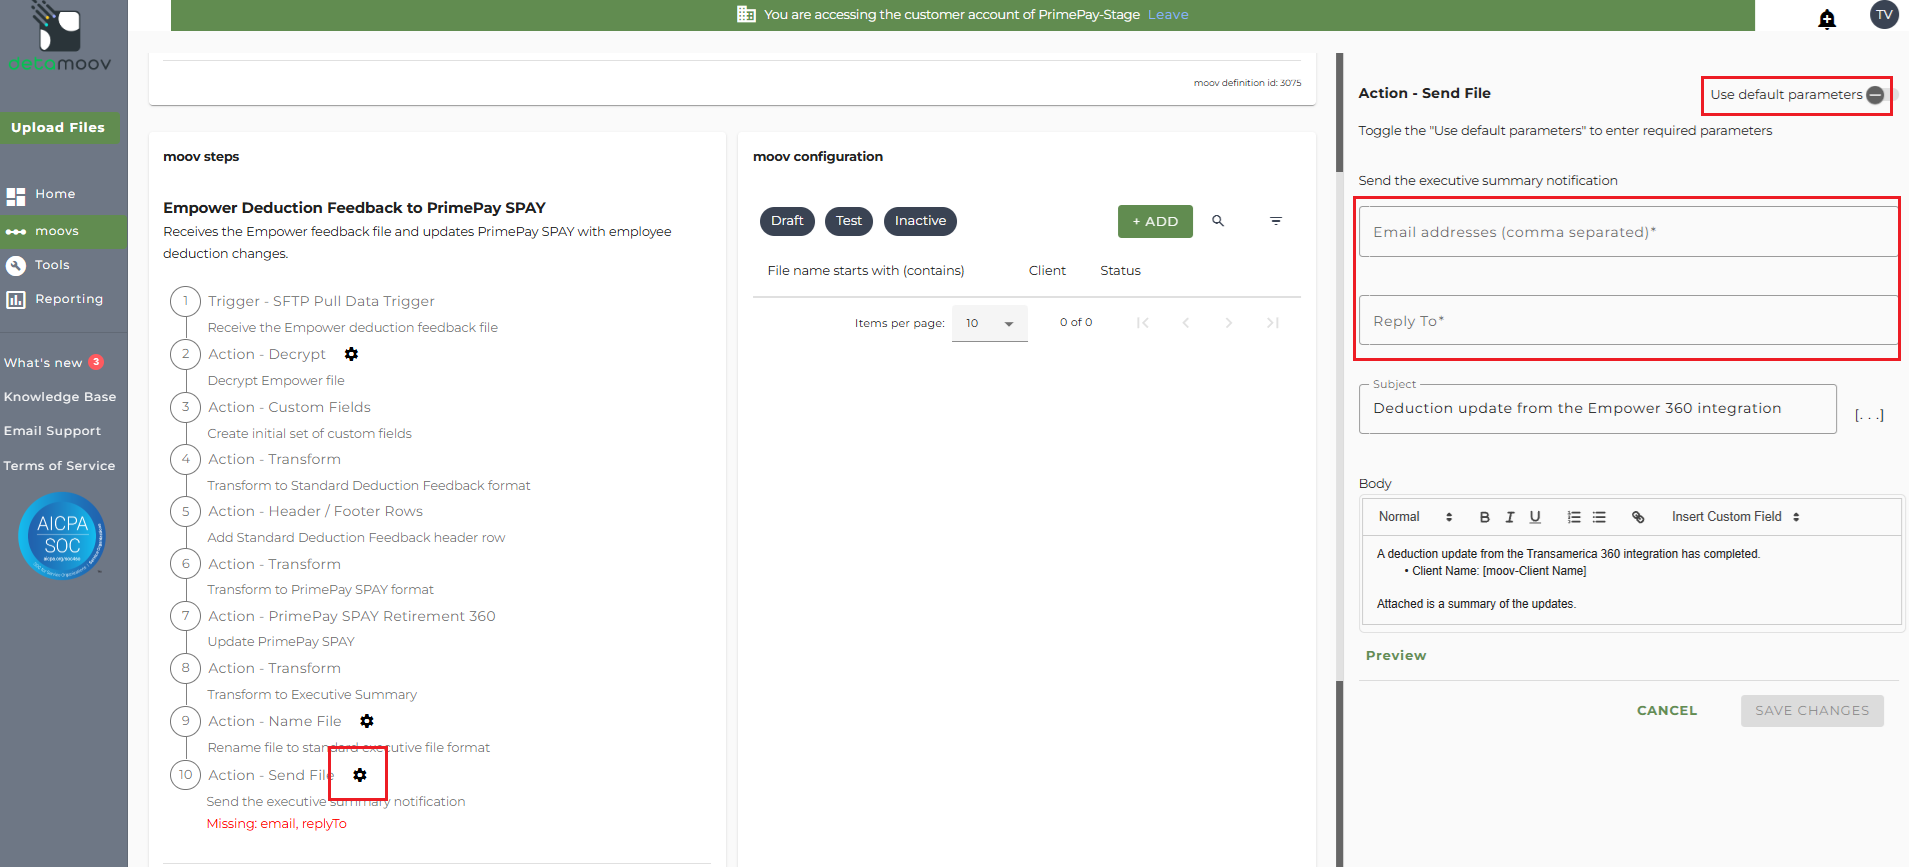Open the TV user avatar menu

pos(1884,15)
